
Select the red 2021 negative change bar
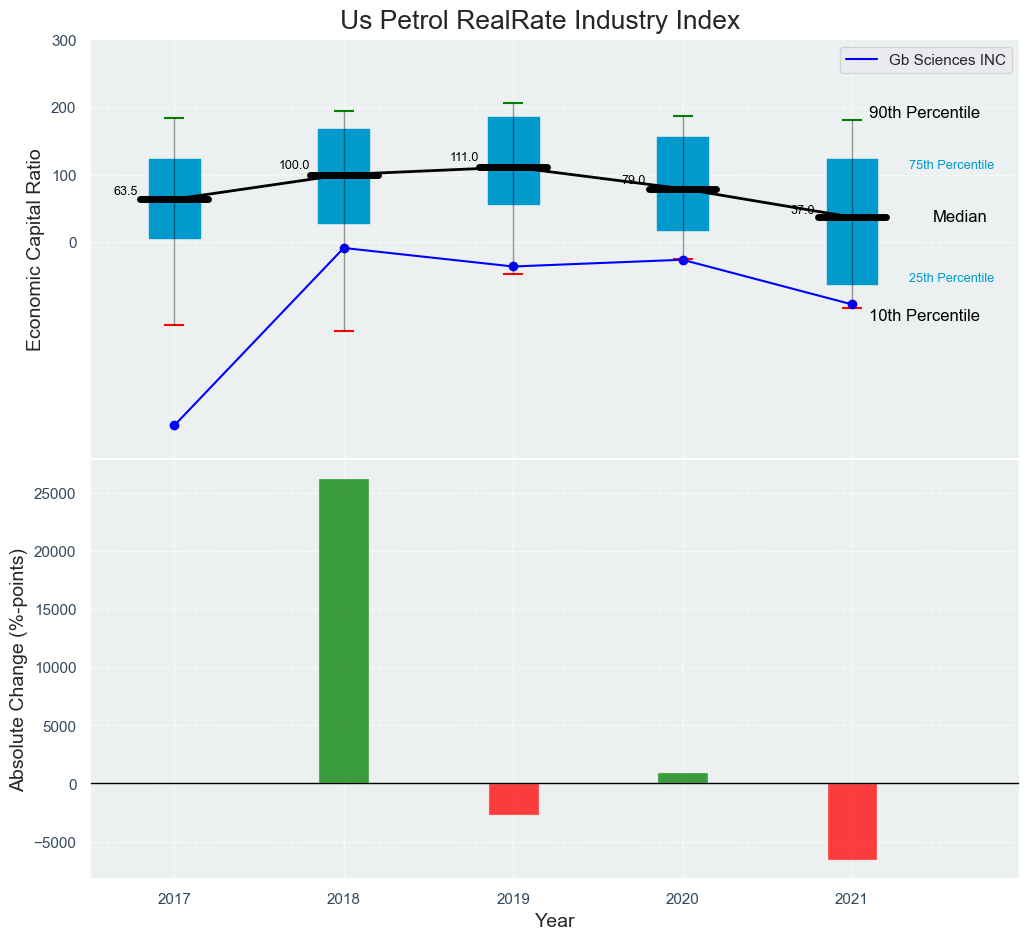[852, 821]
